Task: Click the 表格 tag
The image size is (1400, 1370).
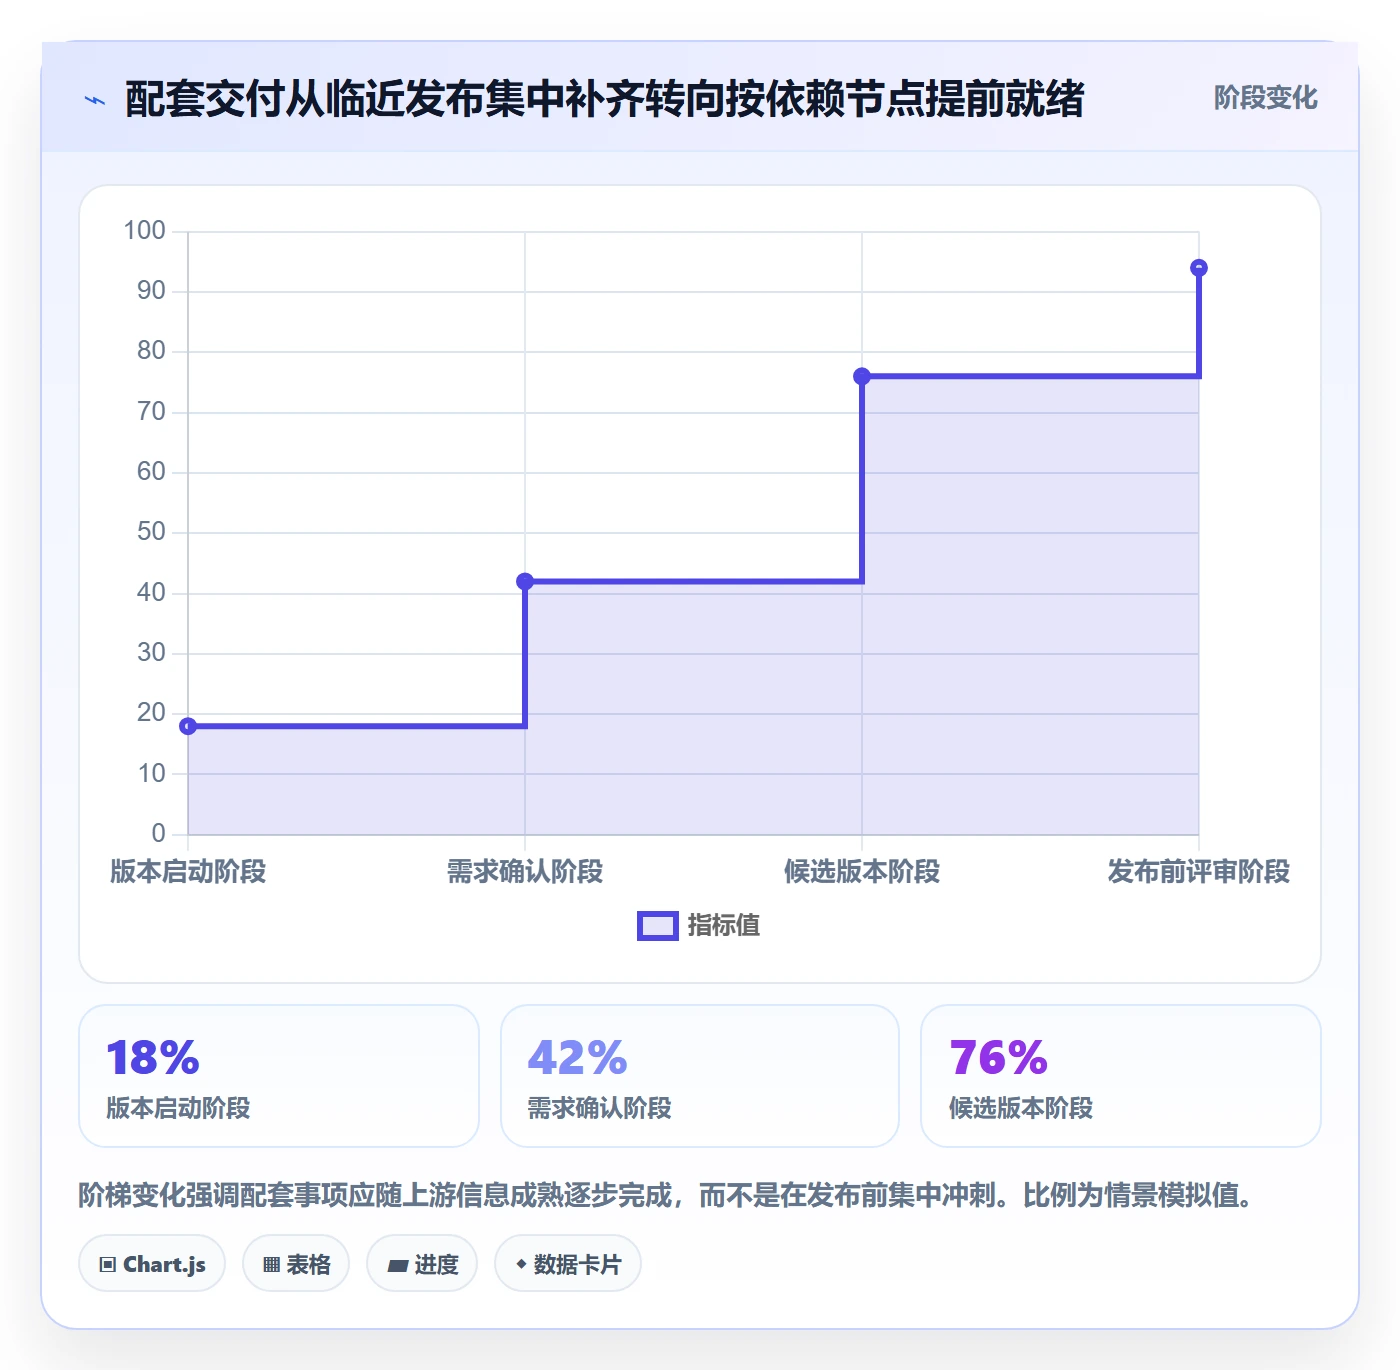Action: pos(296,1264)
